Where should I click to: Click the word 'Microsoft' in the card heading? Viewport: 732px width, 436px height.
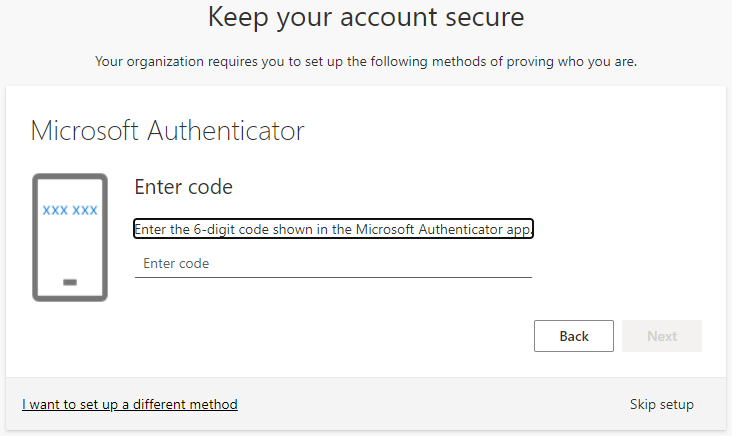(85, 130)
